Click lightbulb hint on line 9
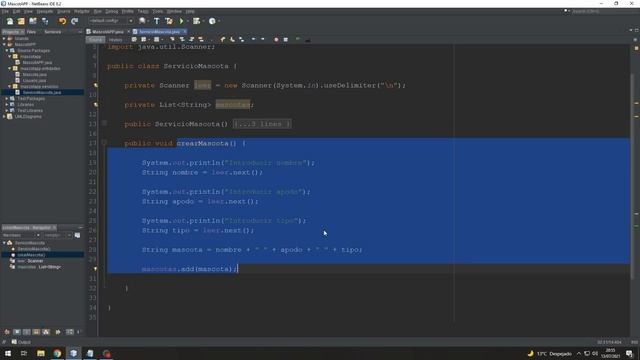This screenshot has width=640, height=360. pyautogui.click(x=96, y=85)
